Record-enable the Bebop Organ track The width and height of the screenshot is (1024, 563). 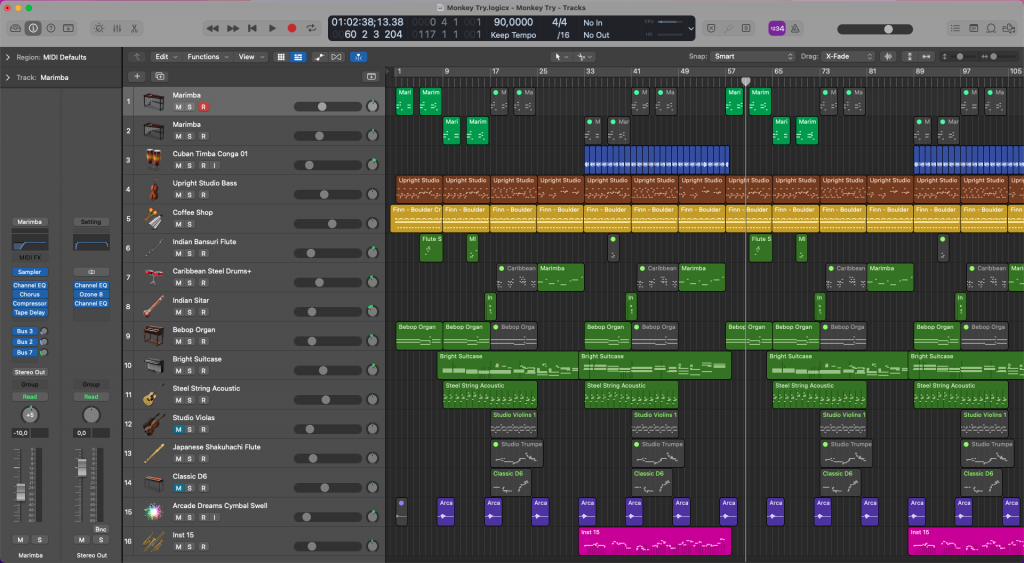click(204, 342)
